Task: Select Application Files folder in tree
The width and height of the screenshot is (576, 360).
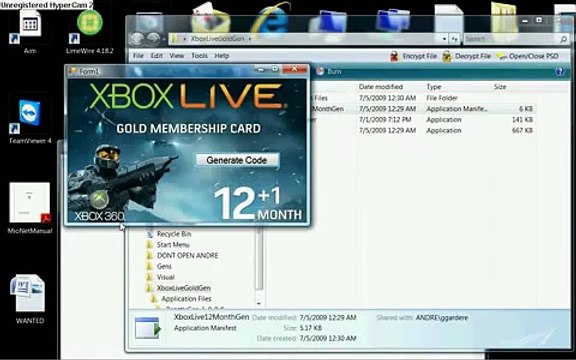Action: (181, 299)
